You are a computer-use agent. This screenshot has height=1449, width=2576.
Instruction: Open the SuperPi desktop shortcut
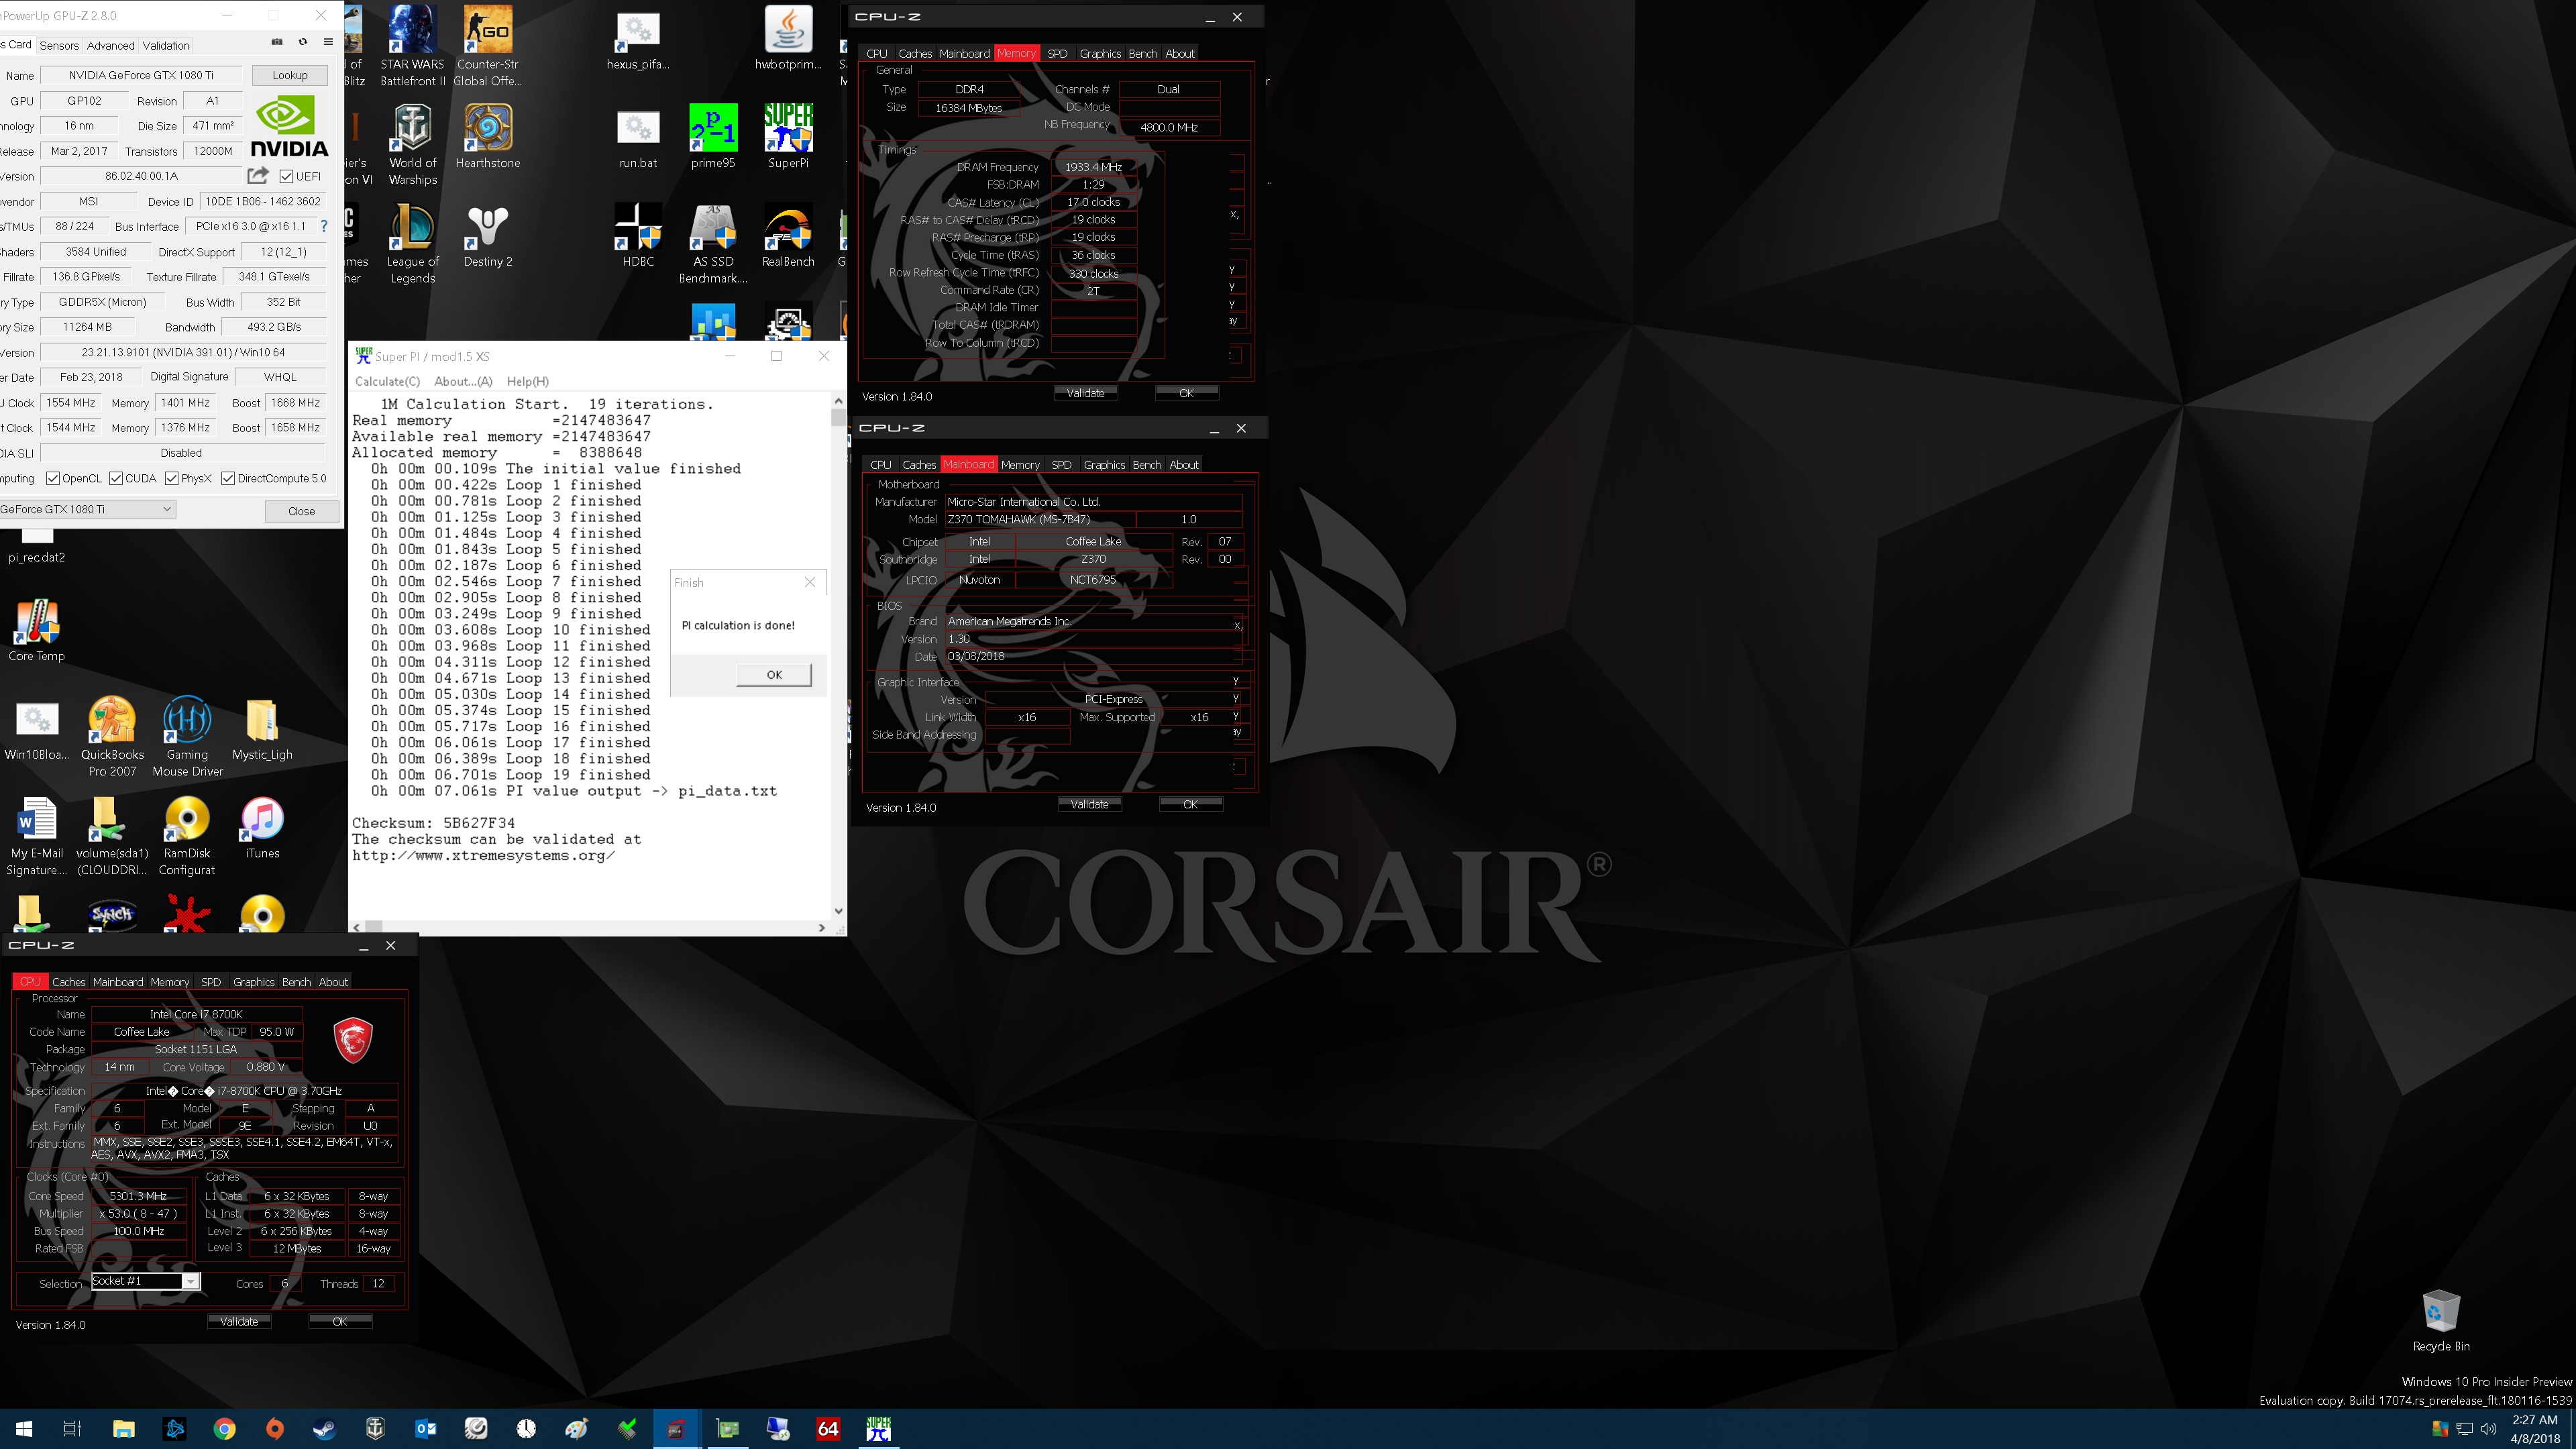[788, 137]
